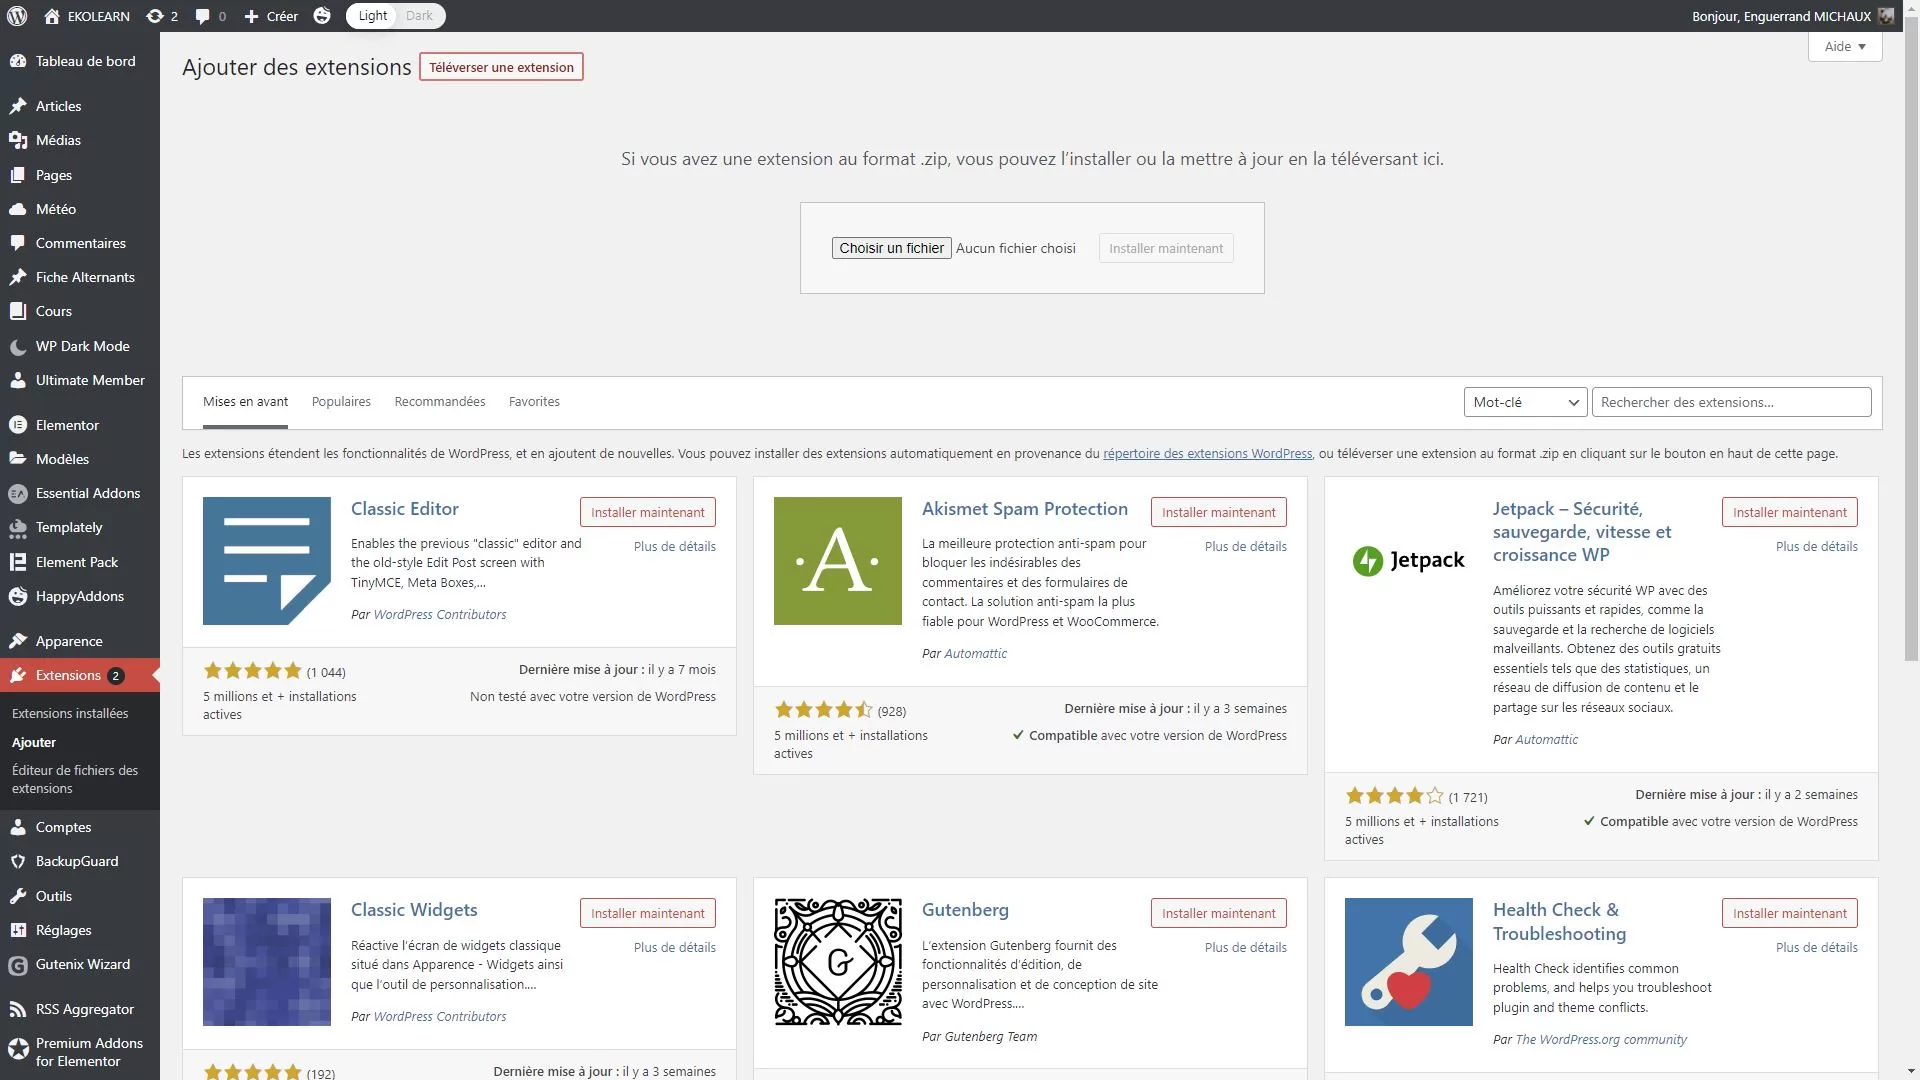Click the Pages icon in sidebar
Viewport: 1920px width, 1080px height.
click(18, 175)
